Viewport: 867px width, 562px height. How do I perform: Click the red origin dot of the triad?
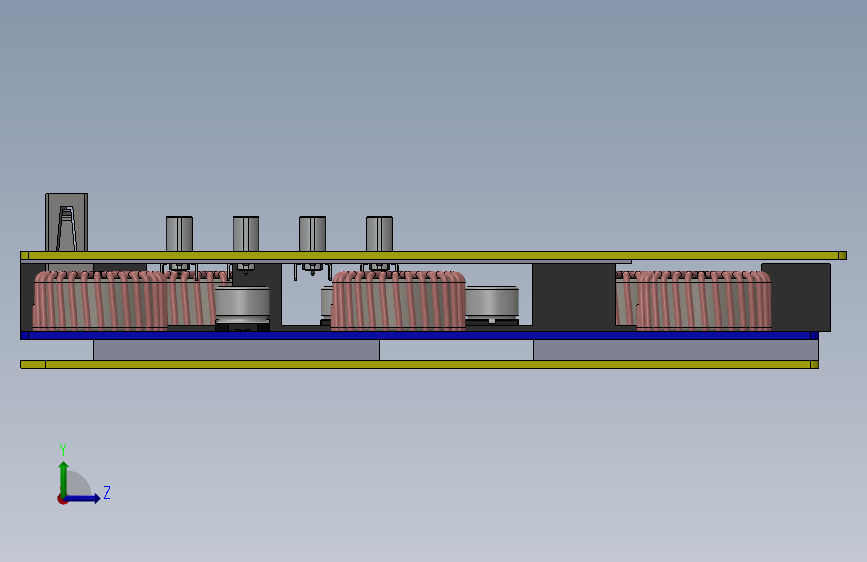click(x=62, y=499)
